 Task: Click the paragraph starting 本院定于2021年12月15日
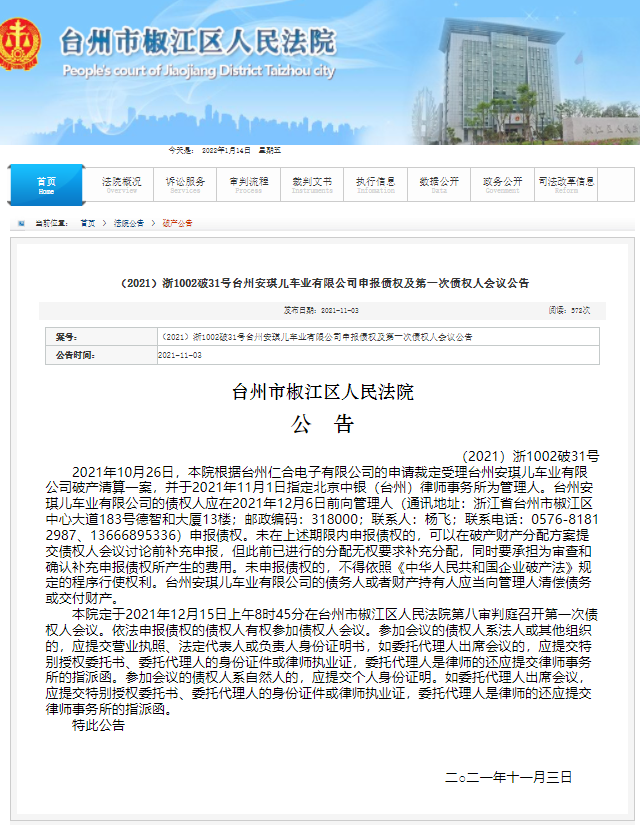[322, 661]
